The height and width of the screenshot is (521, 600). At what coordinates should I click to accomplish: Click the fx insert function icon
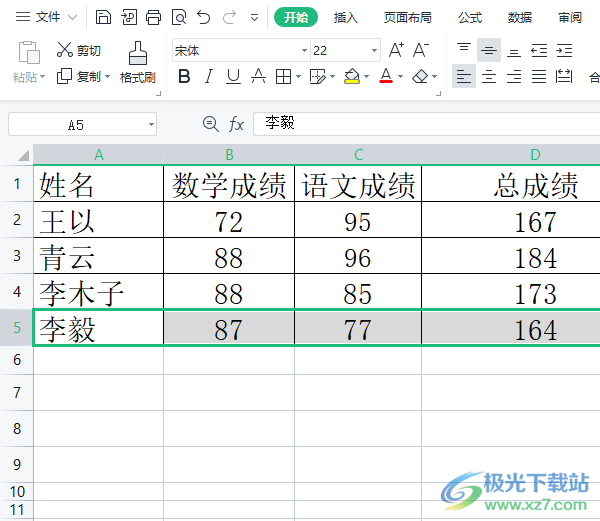(x=236, y=124)
